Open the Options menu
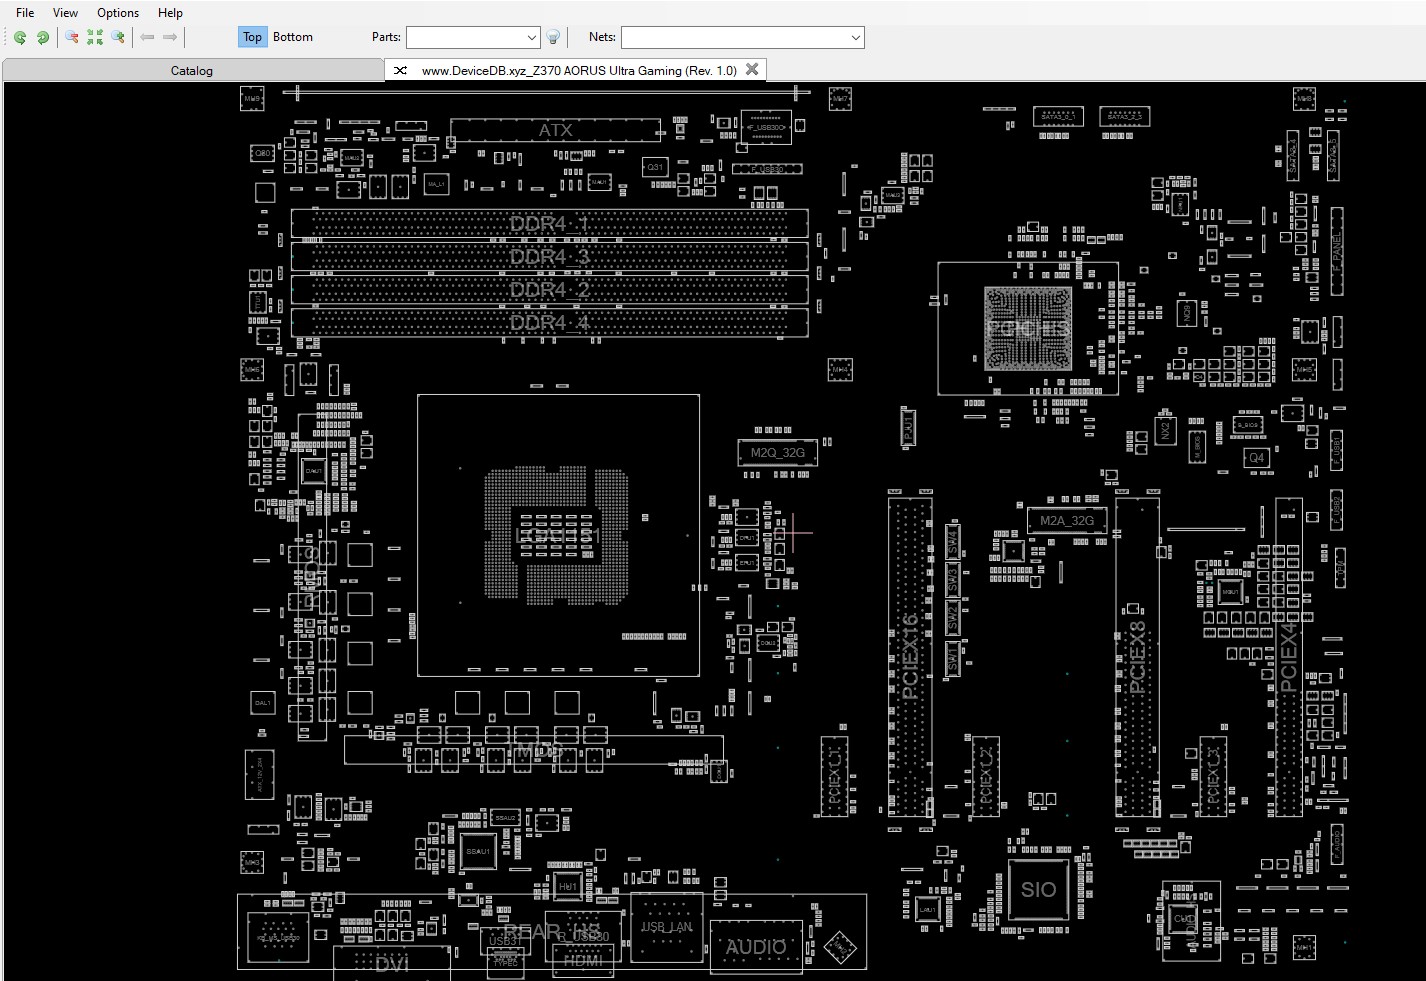 (x=118, y=13)
